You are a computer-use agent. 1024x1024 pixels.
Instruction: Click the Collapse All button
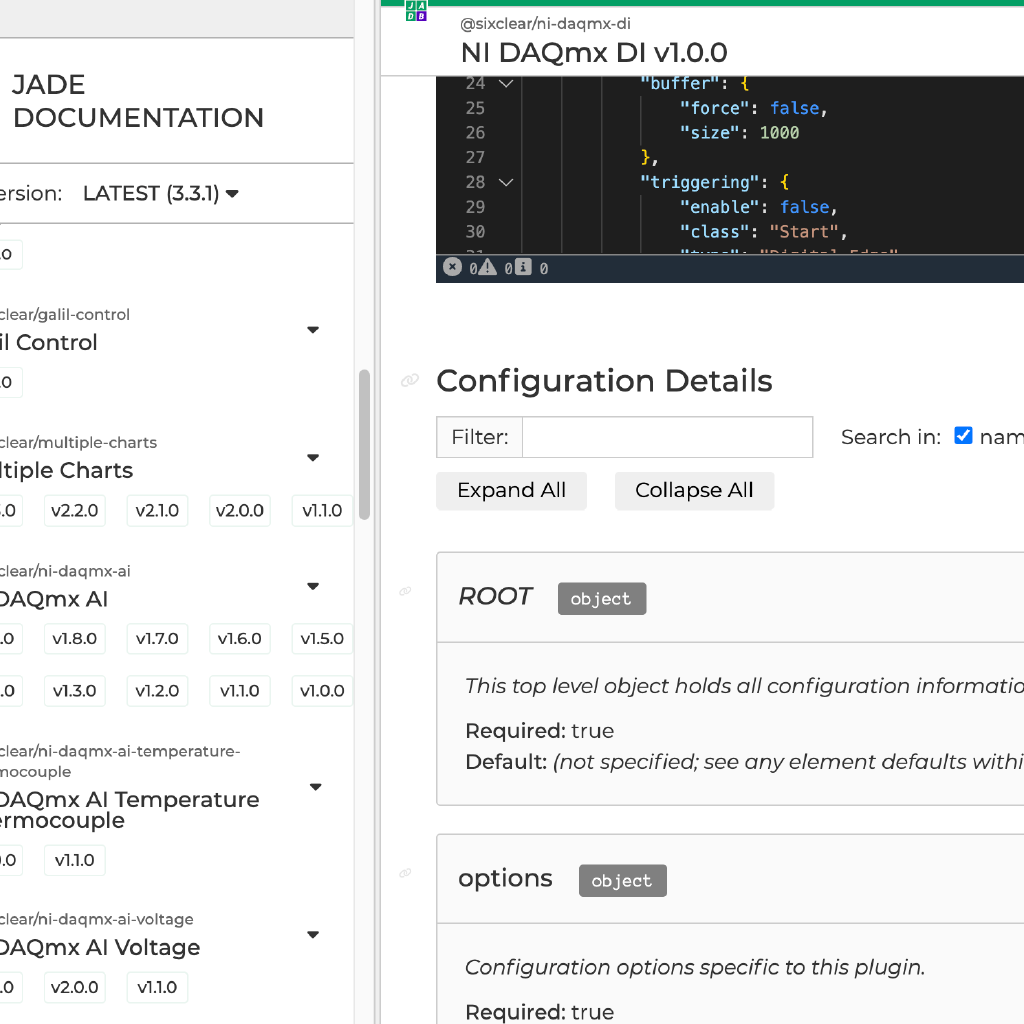(x=694, y=490)
